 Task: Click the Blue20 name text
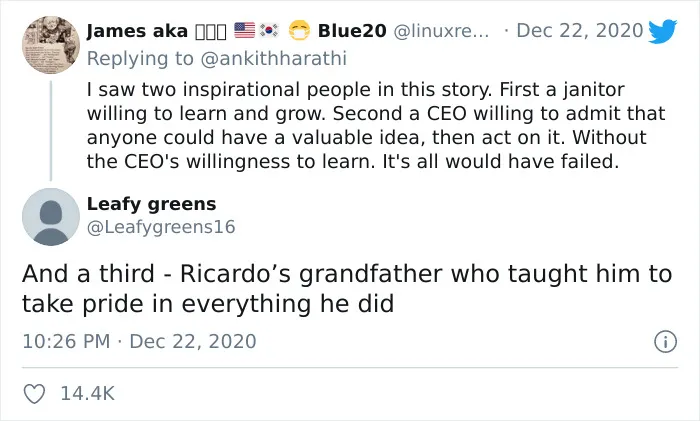click(x=352, y=31)
